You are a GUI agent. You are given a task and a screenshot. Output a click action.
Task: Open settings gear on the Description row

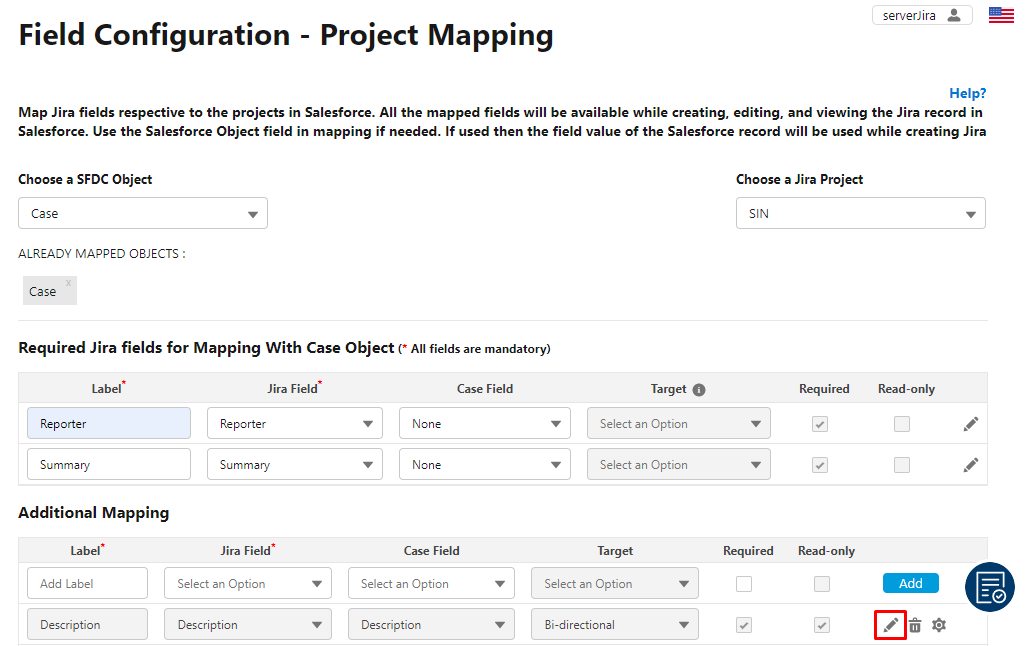click(x=939, y=624)
